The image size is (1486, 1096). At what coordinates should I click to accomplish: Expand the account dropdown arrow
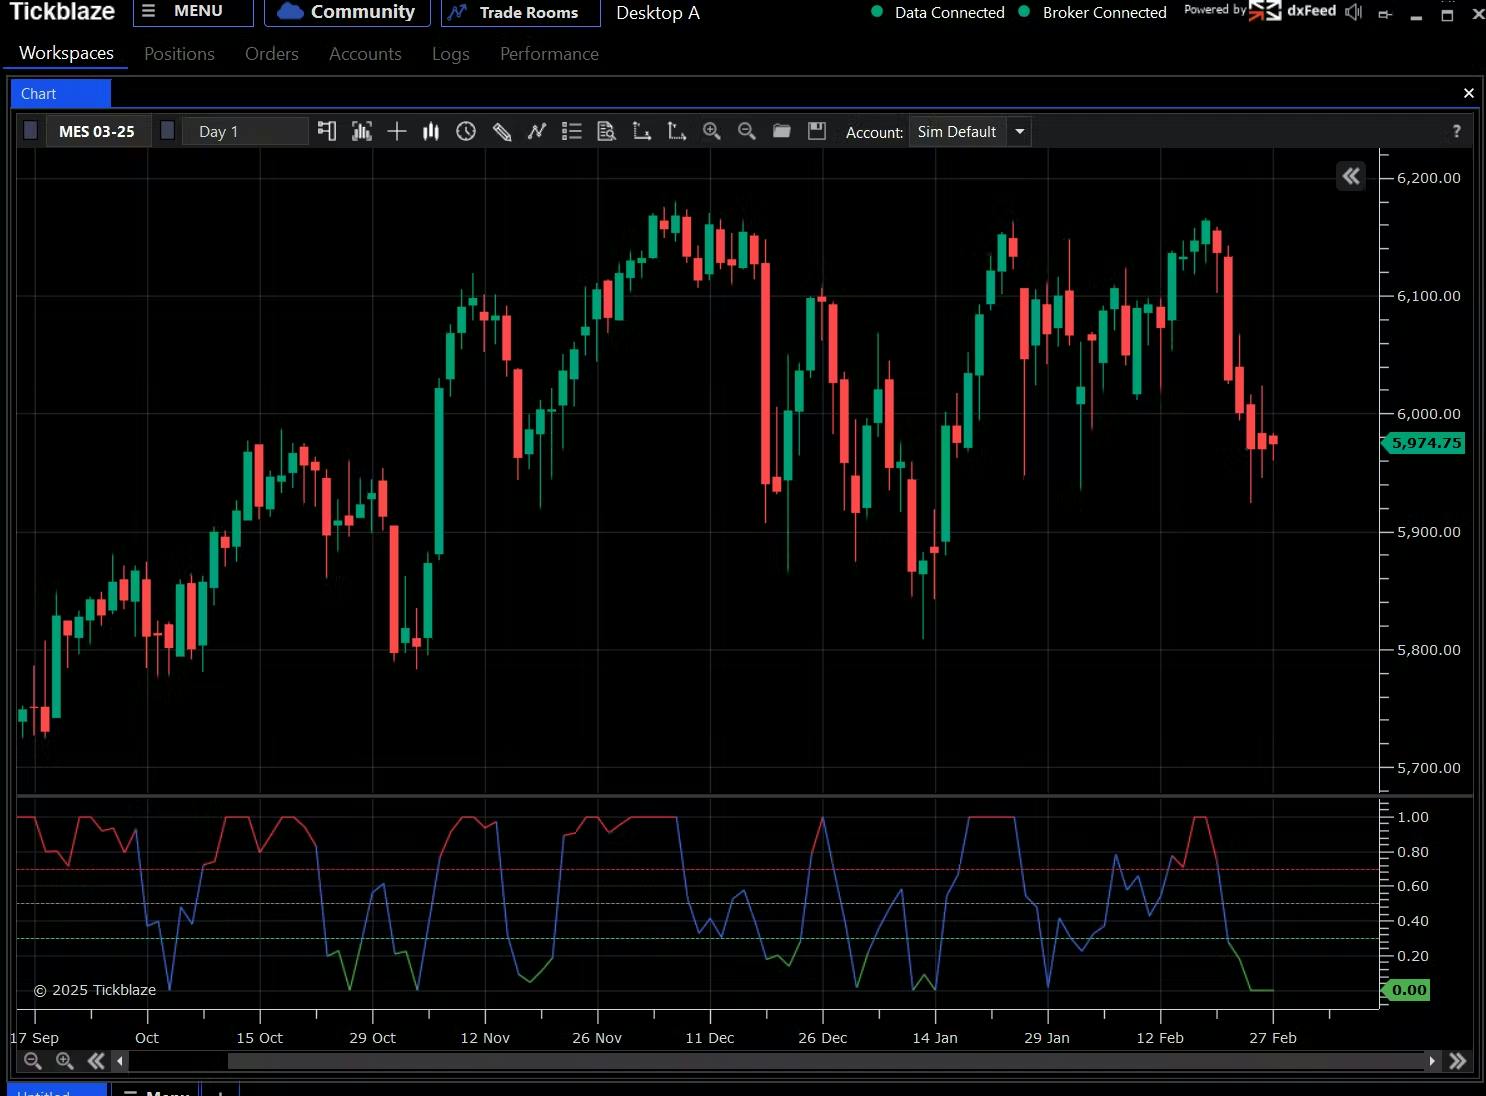[x=1020, y=131]
